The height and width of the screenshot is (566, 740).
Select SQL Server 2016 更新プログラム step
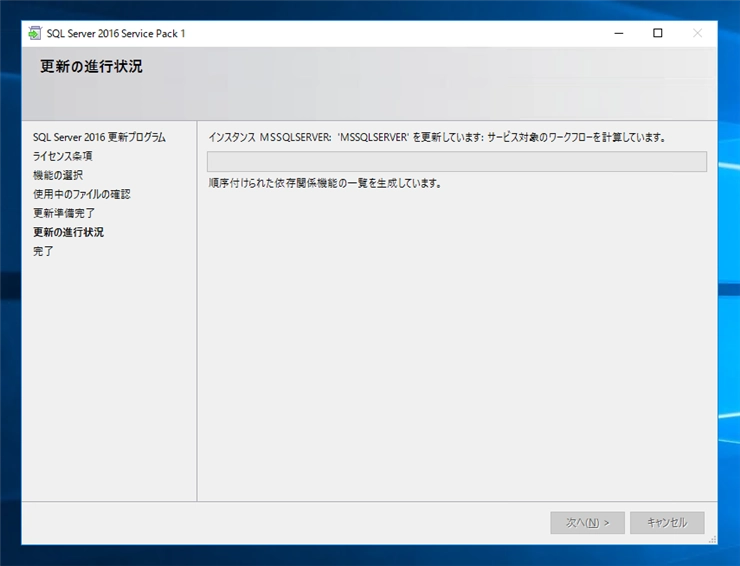(99, 137)
